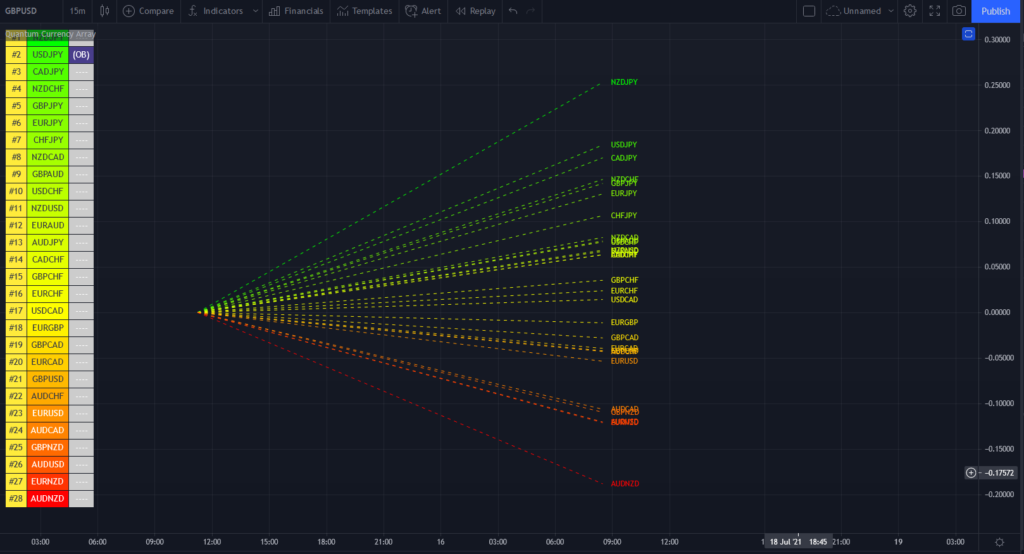Screen dimensions: 1024x554
Task: Click the AUDNZD line label on chart
Action: [x=624, y=483]
